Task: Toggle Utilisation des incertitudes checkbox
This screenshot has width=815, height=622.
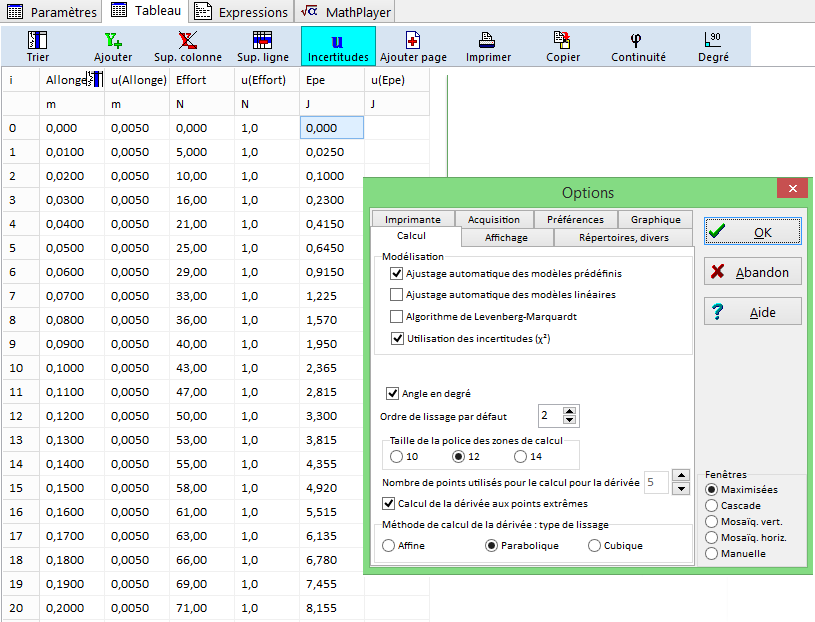Action: tap(398, 338)
